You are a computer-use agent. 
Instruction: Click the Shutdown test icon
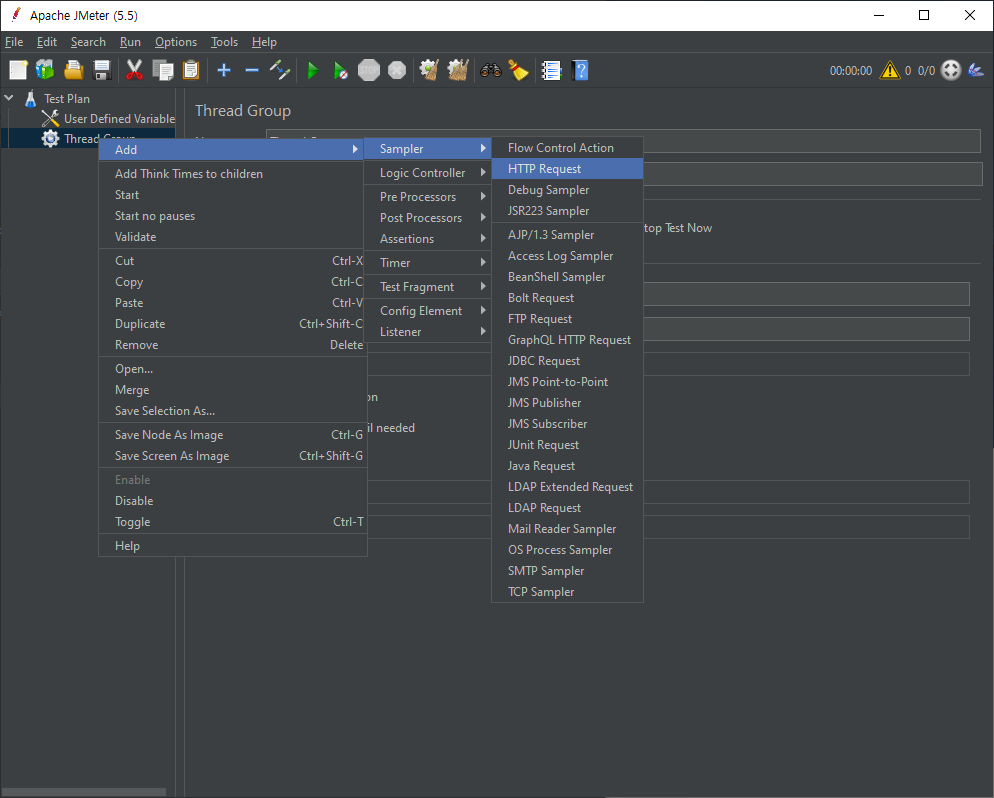click(x=397, y=70)
